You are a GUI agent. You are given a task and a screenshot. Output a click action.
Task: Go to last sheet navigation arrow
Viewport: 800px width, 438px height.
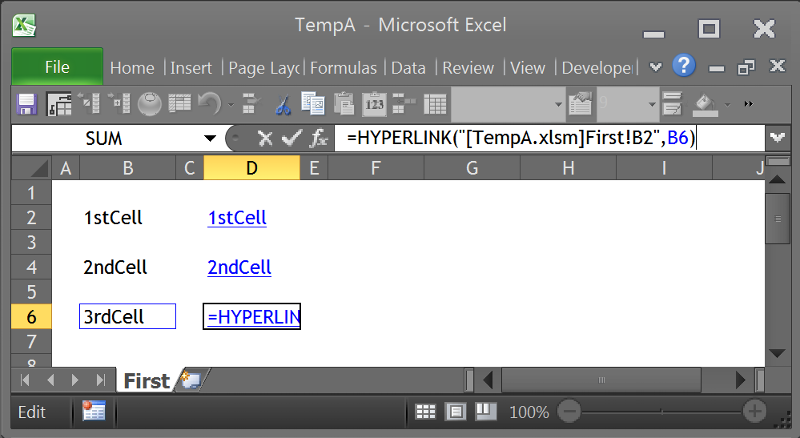[101, 380]
